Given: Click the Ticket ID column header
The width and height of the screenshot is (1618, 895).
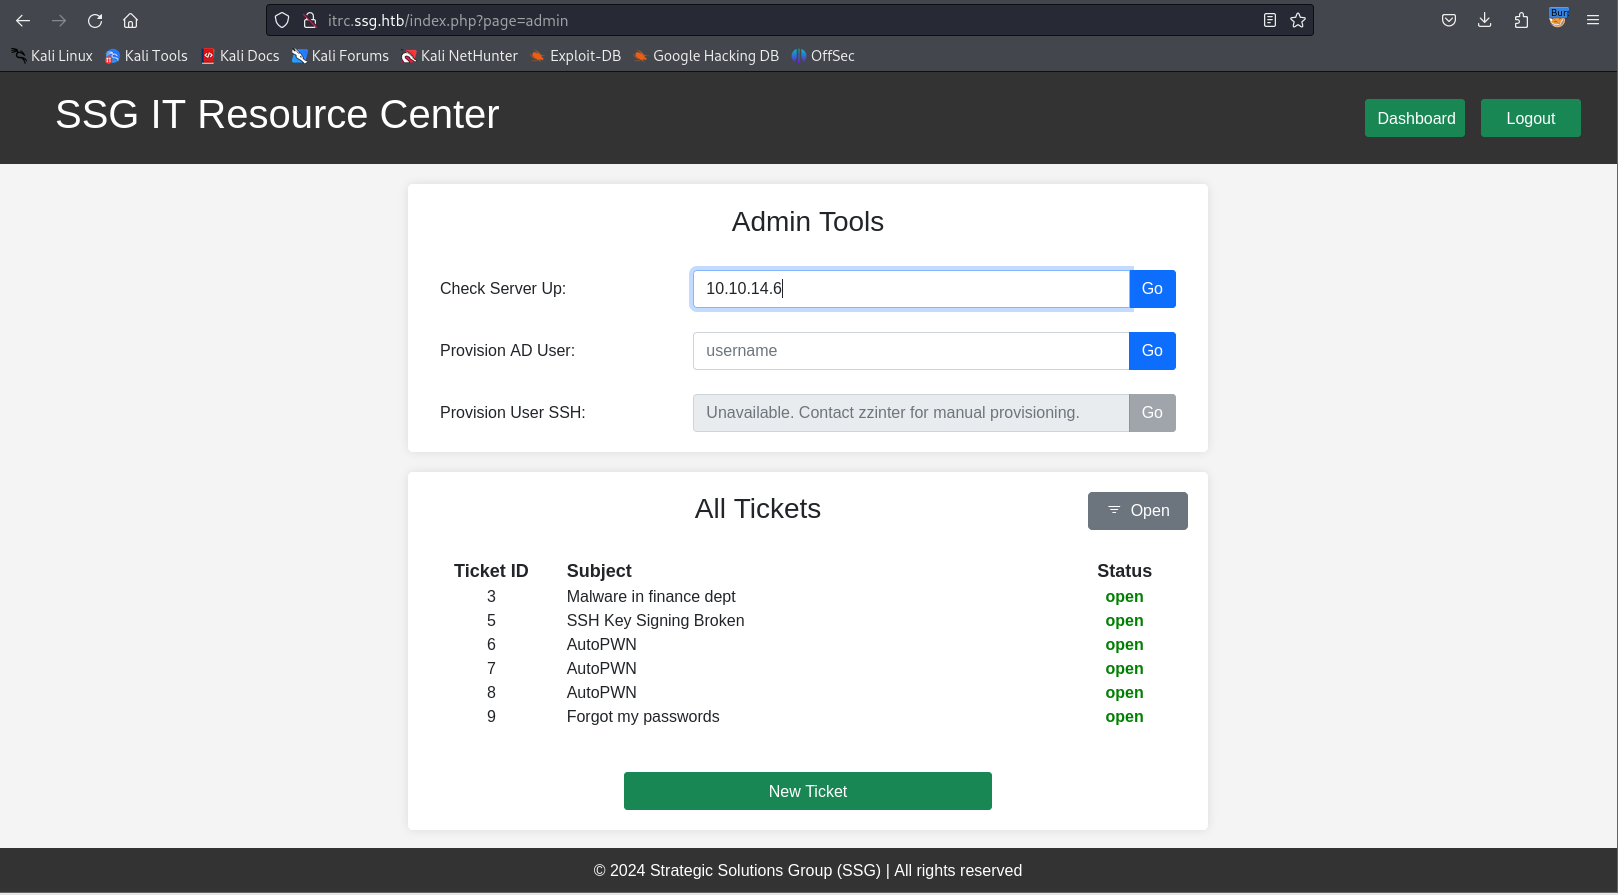Looking at the screenshot, I should (491, 571).
